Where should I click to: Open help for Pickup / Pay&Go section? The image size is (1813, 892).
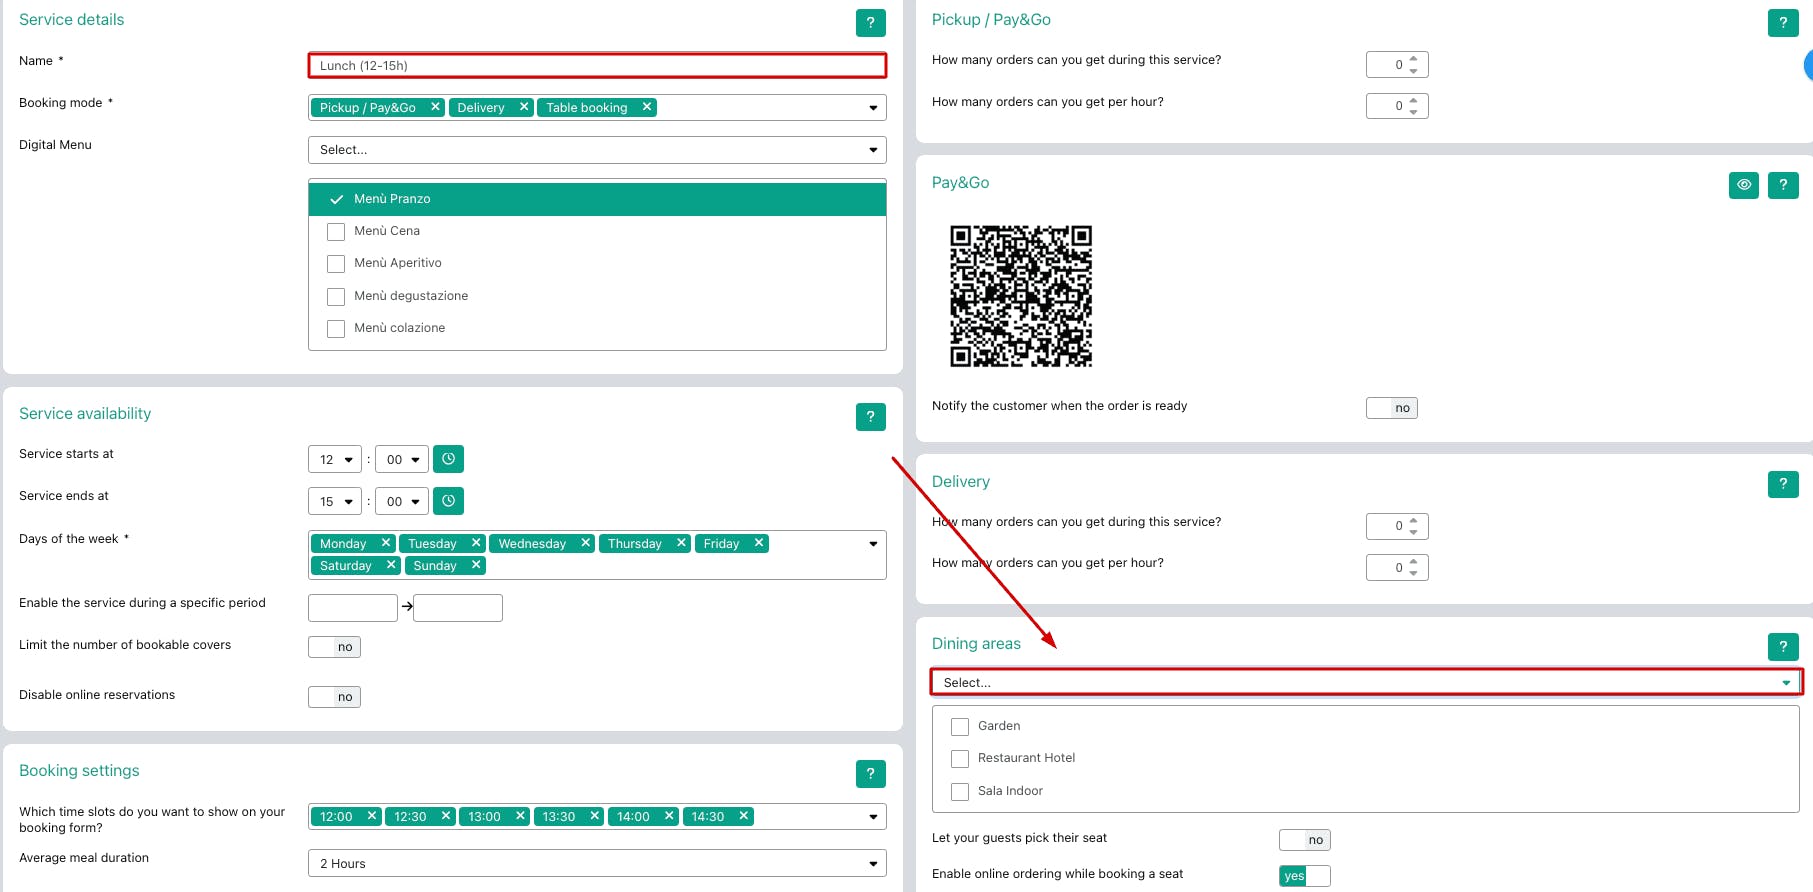coord(1783,22)
